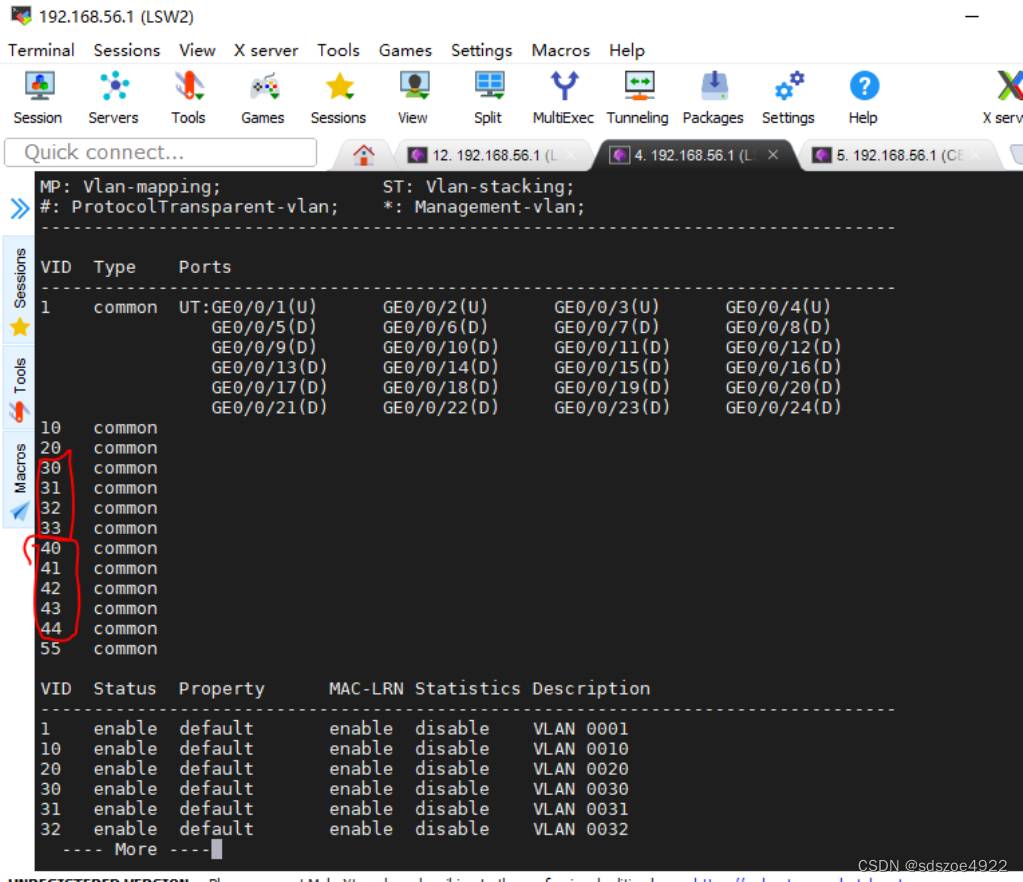
Task: Expand the sidebar with double chevron
Action: (x=20, y=209)
